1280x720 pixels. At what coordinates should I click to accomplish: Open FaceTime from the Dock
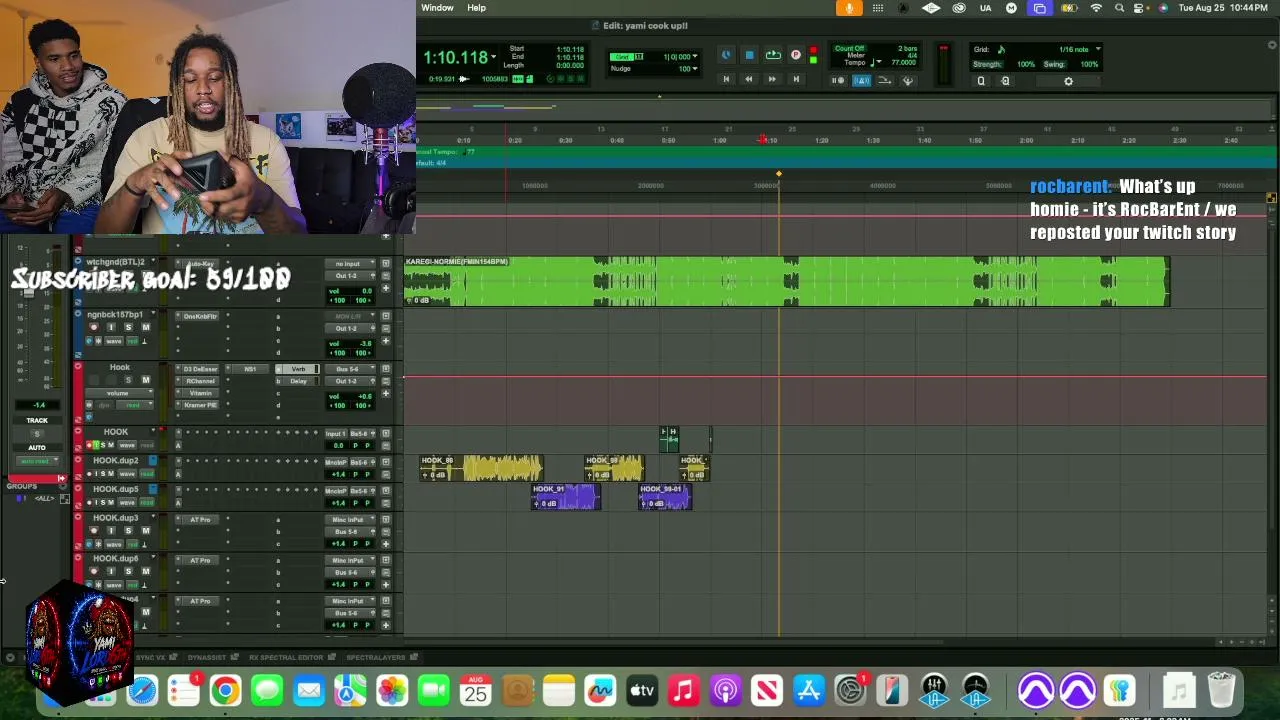tap(434, 690)
